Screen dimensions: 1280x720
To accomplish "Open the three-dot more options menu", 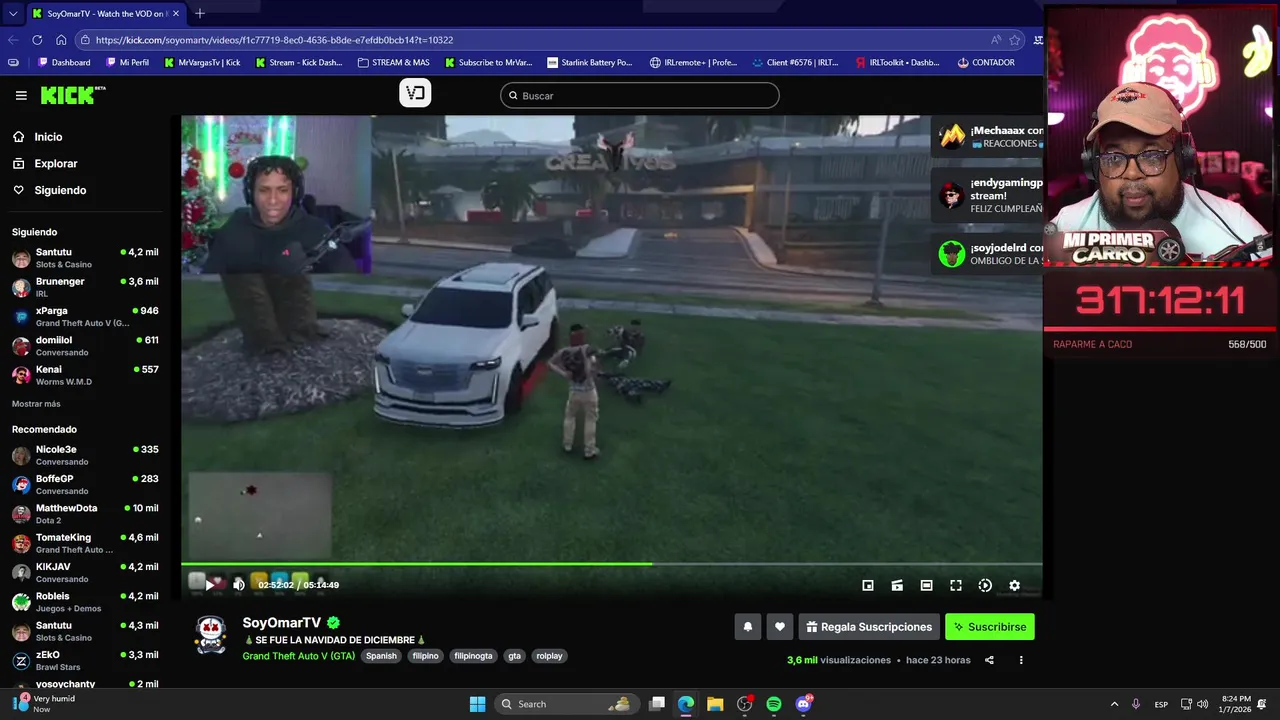I will [x=1021, y=660].
